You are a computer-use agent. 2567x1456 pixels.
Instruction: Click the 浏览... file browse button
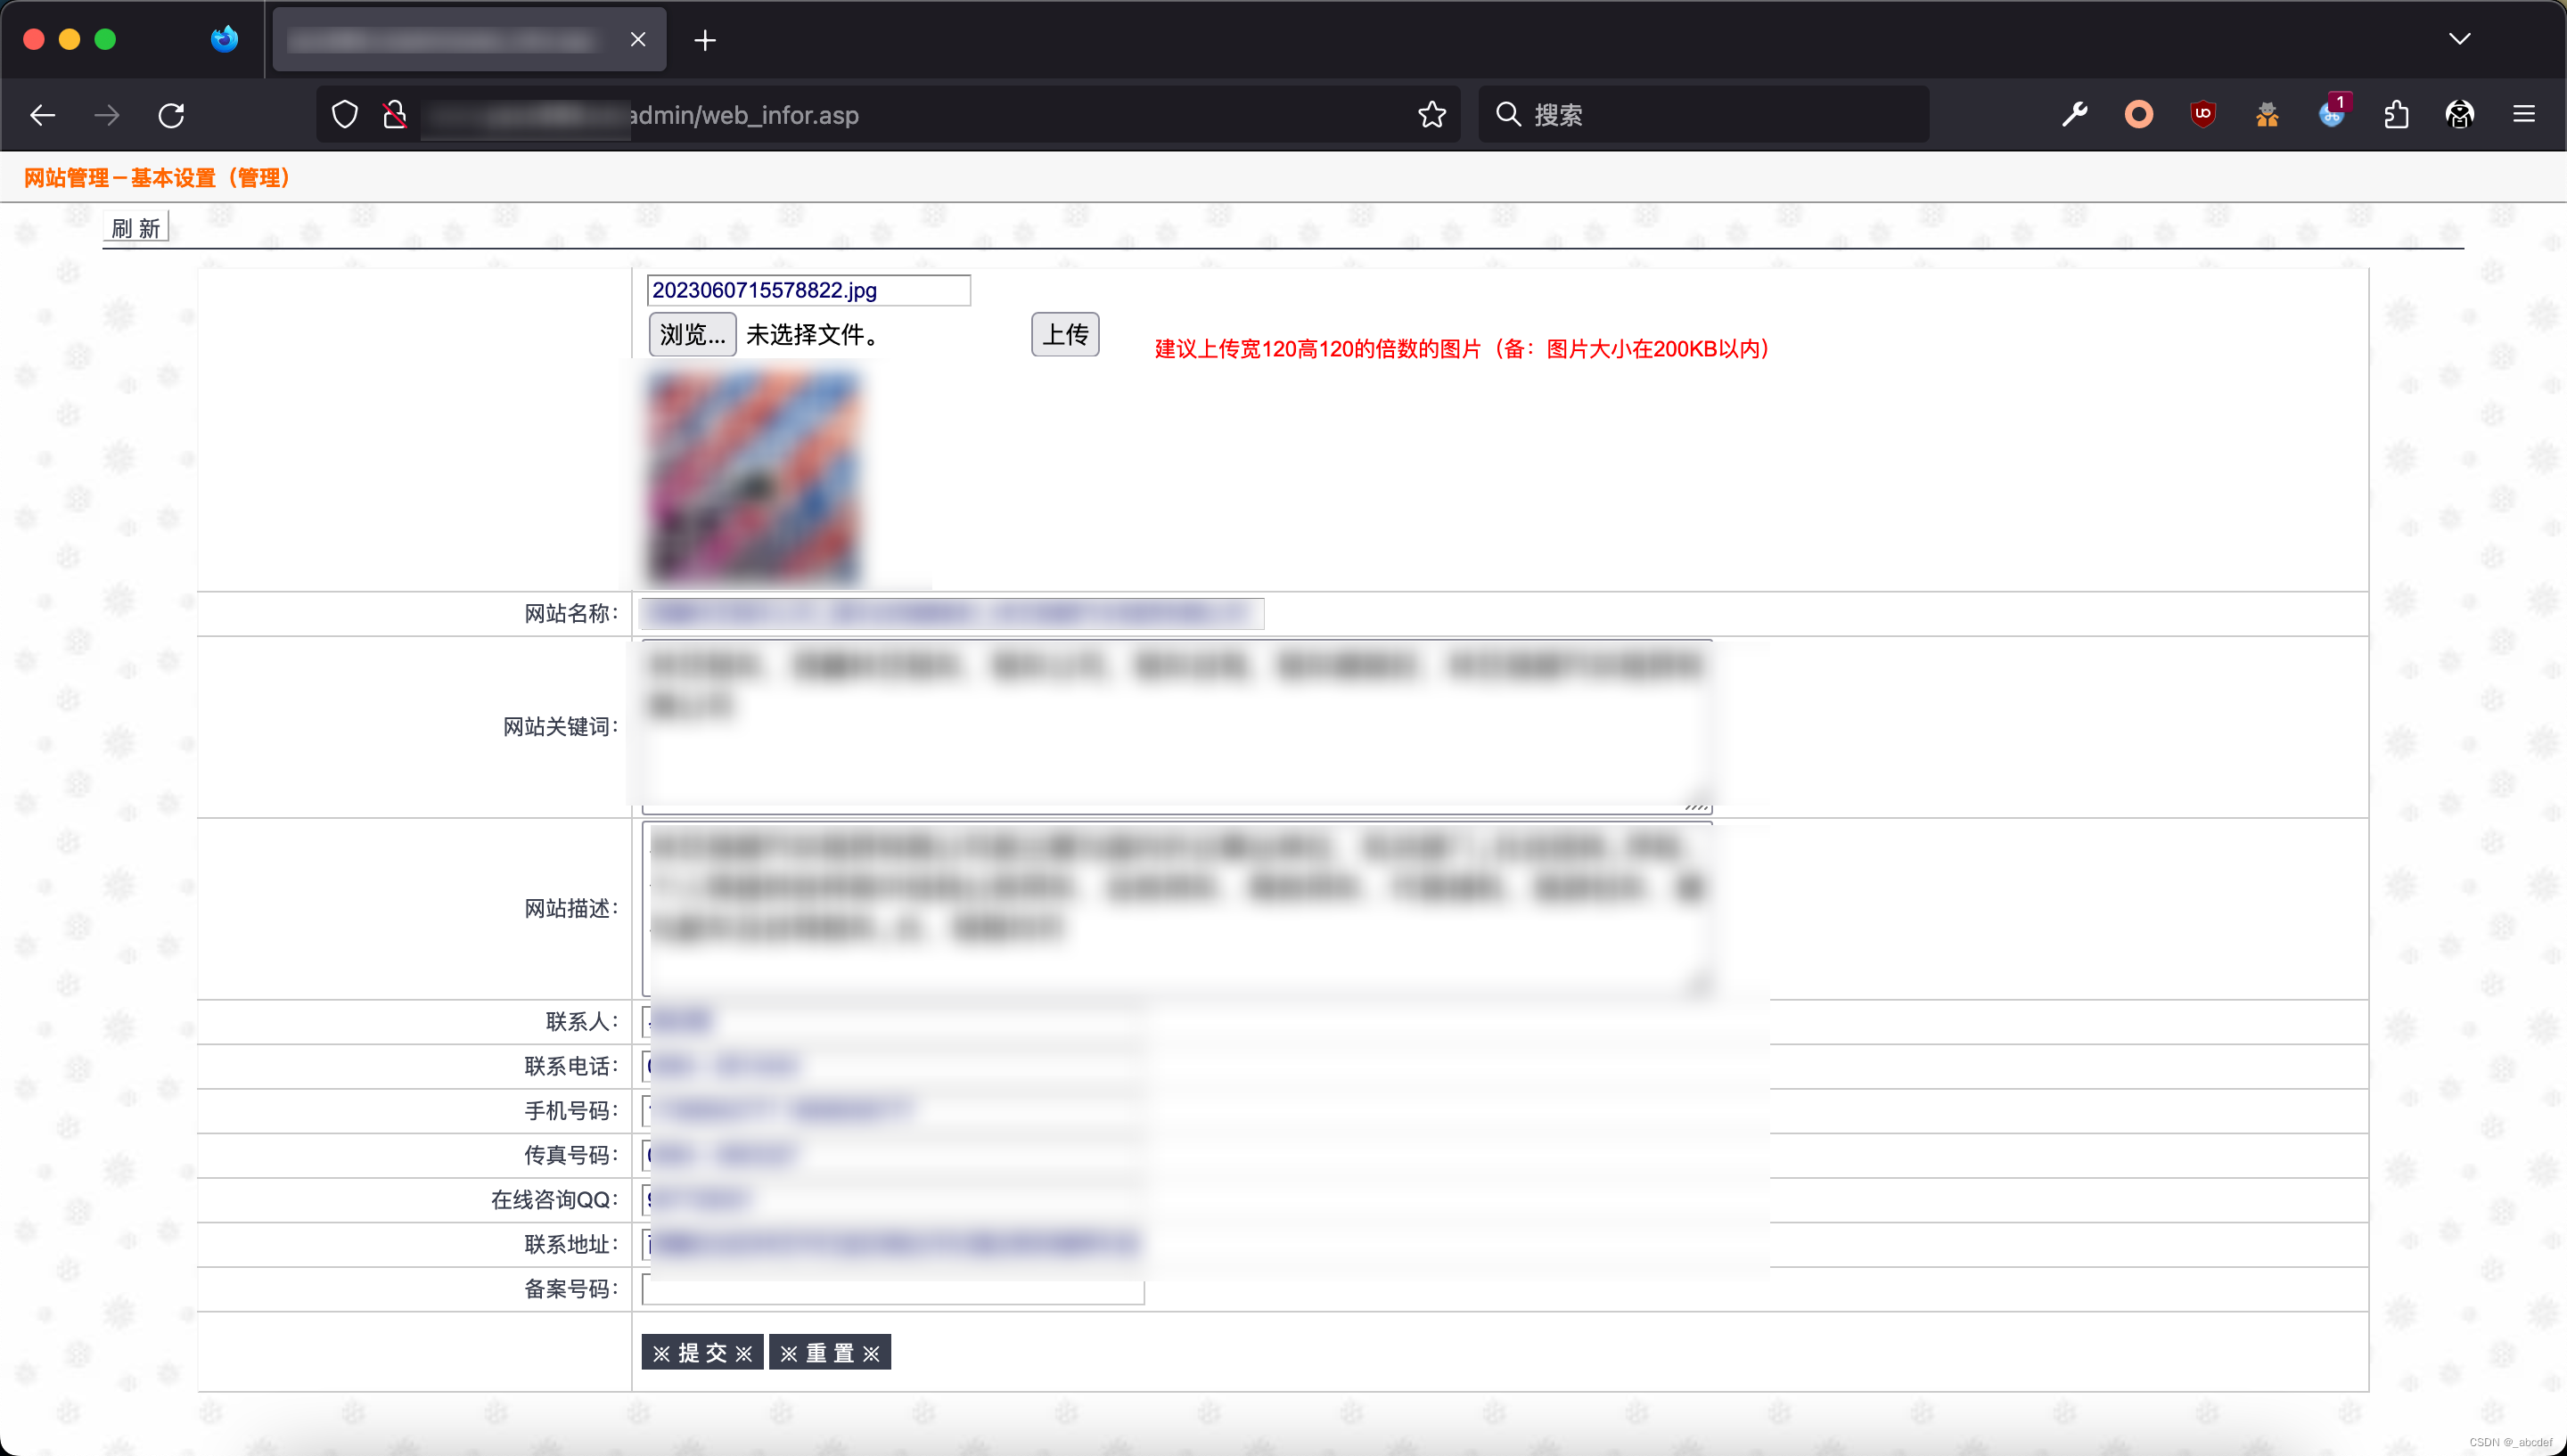[692, 334]
